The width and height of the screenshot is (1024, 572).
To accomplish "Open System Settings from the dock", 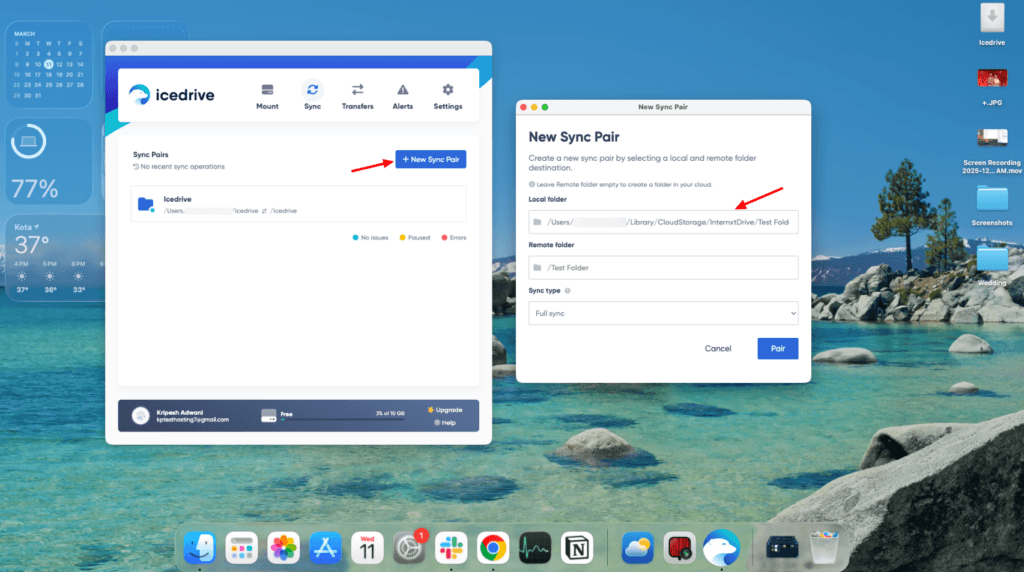I will click(x=409, y=547).
